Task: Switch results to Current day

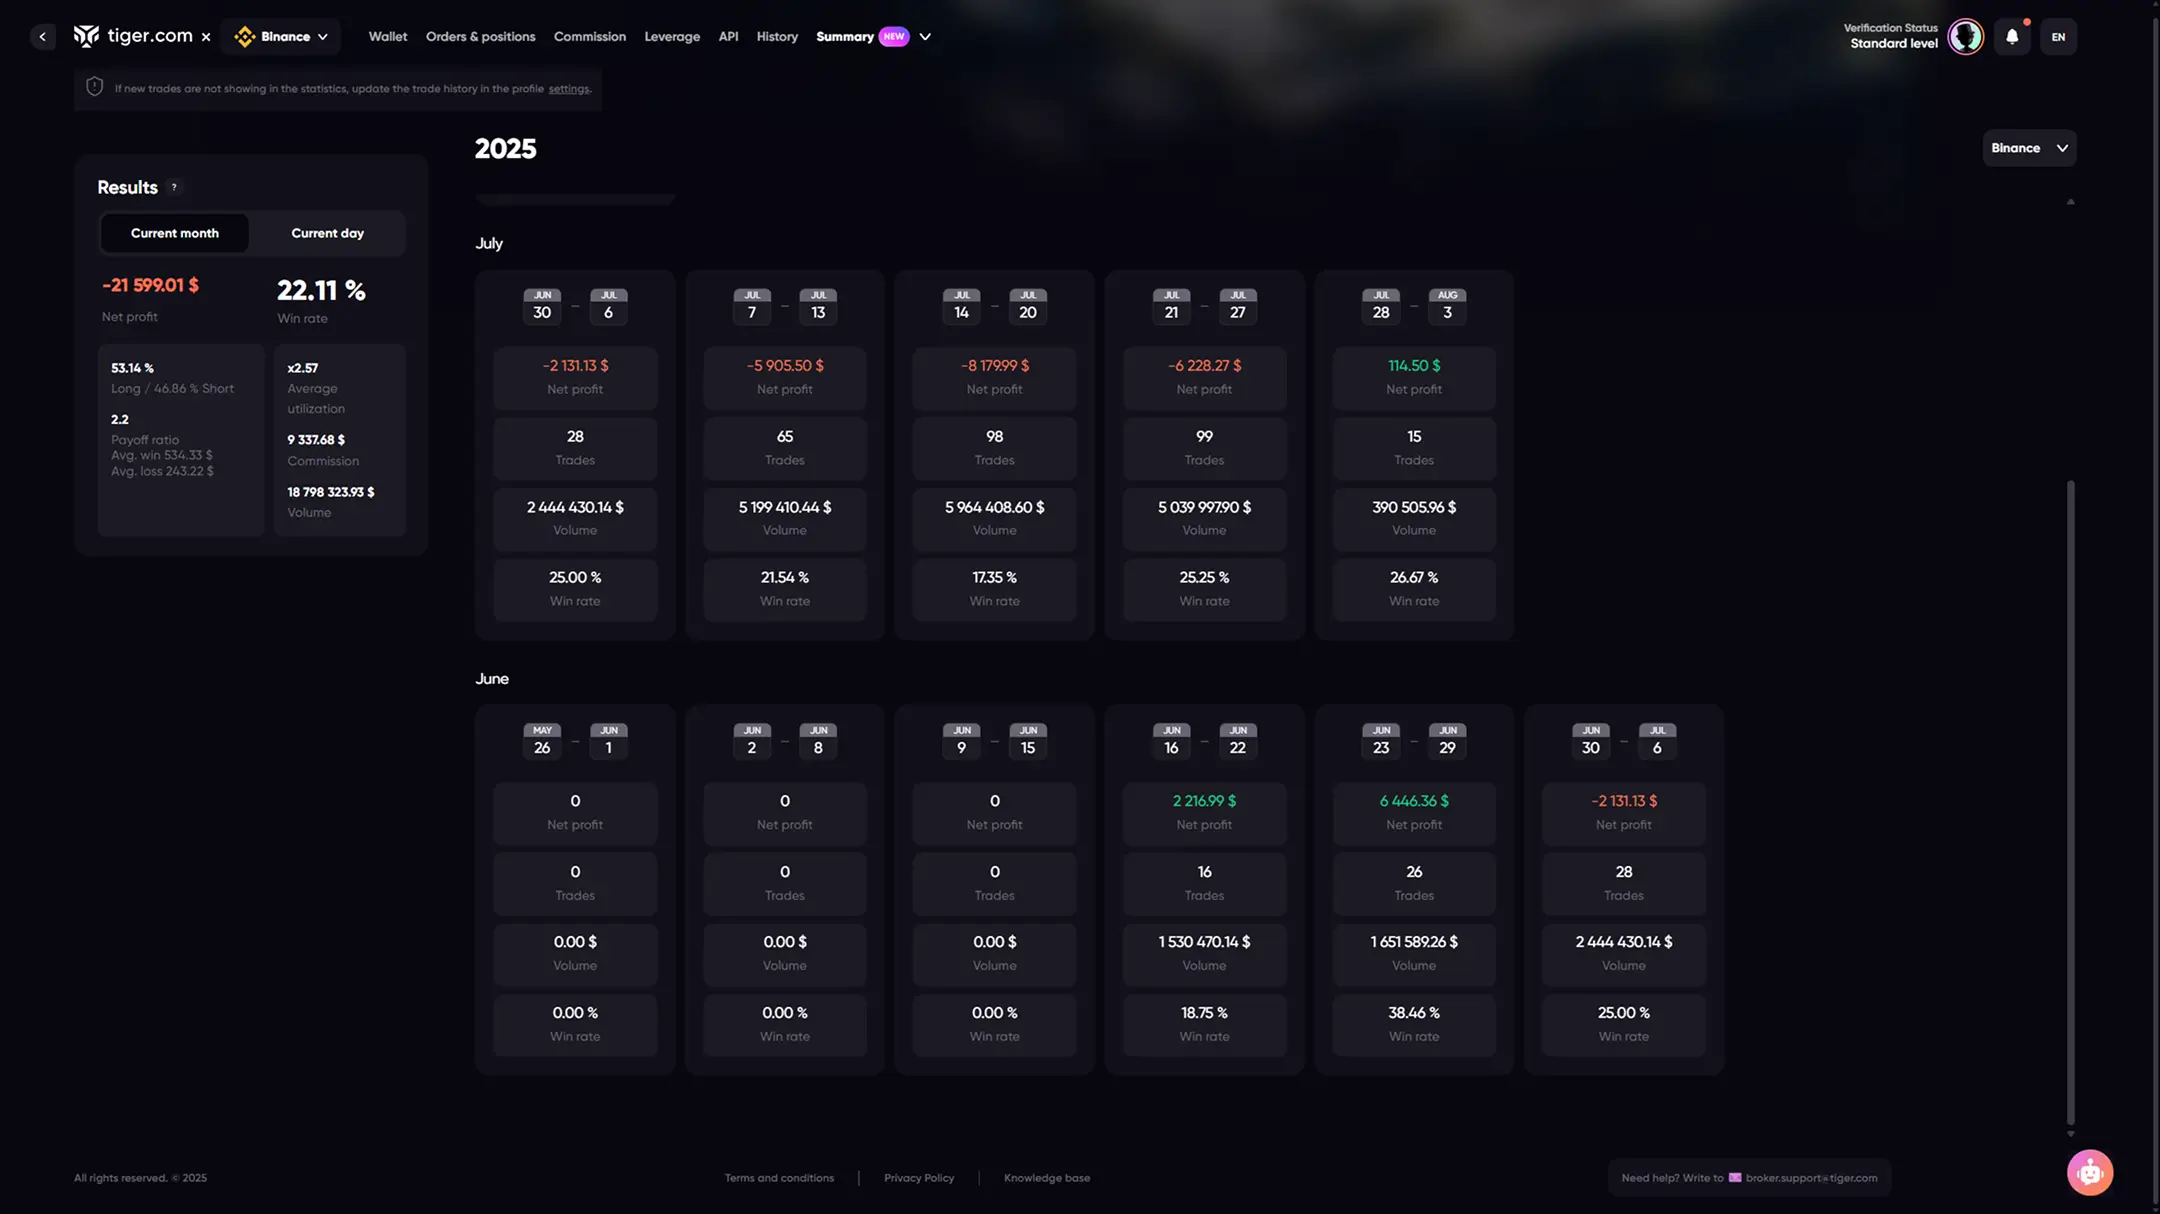Action: pos(327,233)
